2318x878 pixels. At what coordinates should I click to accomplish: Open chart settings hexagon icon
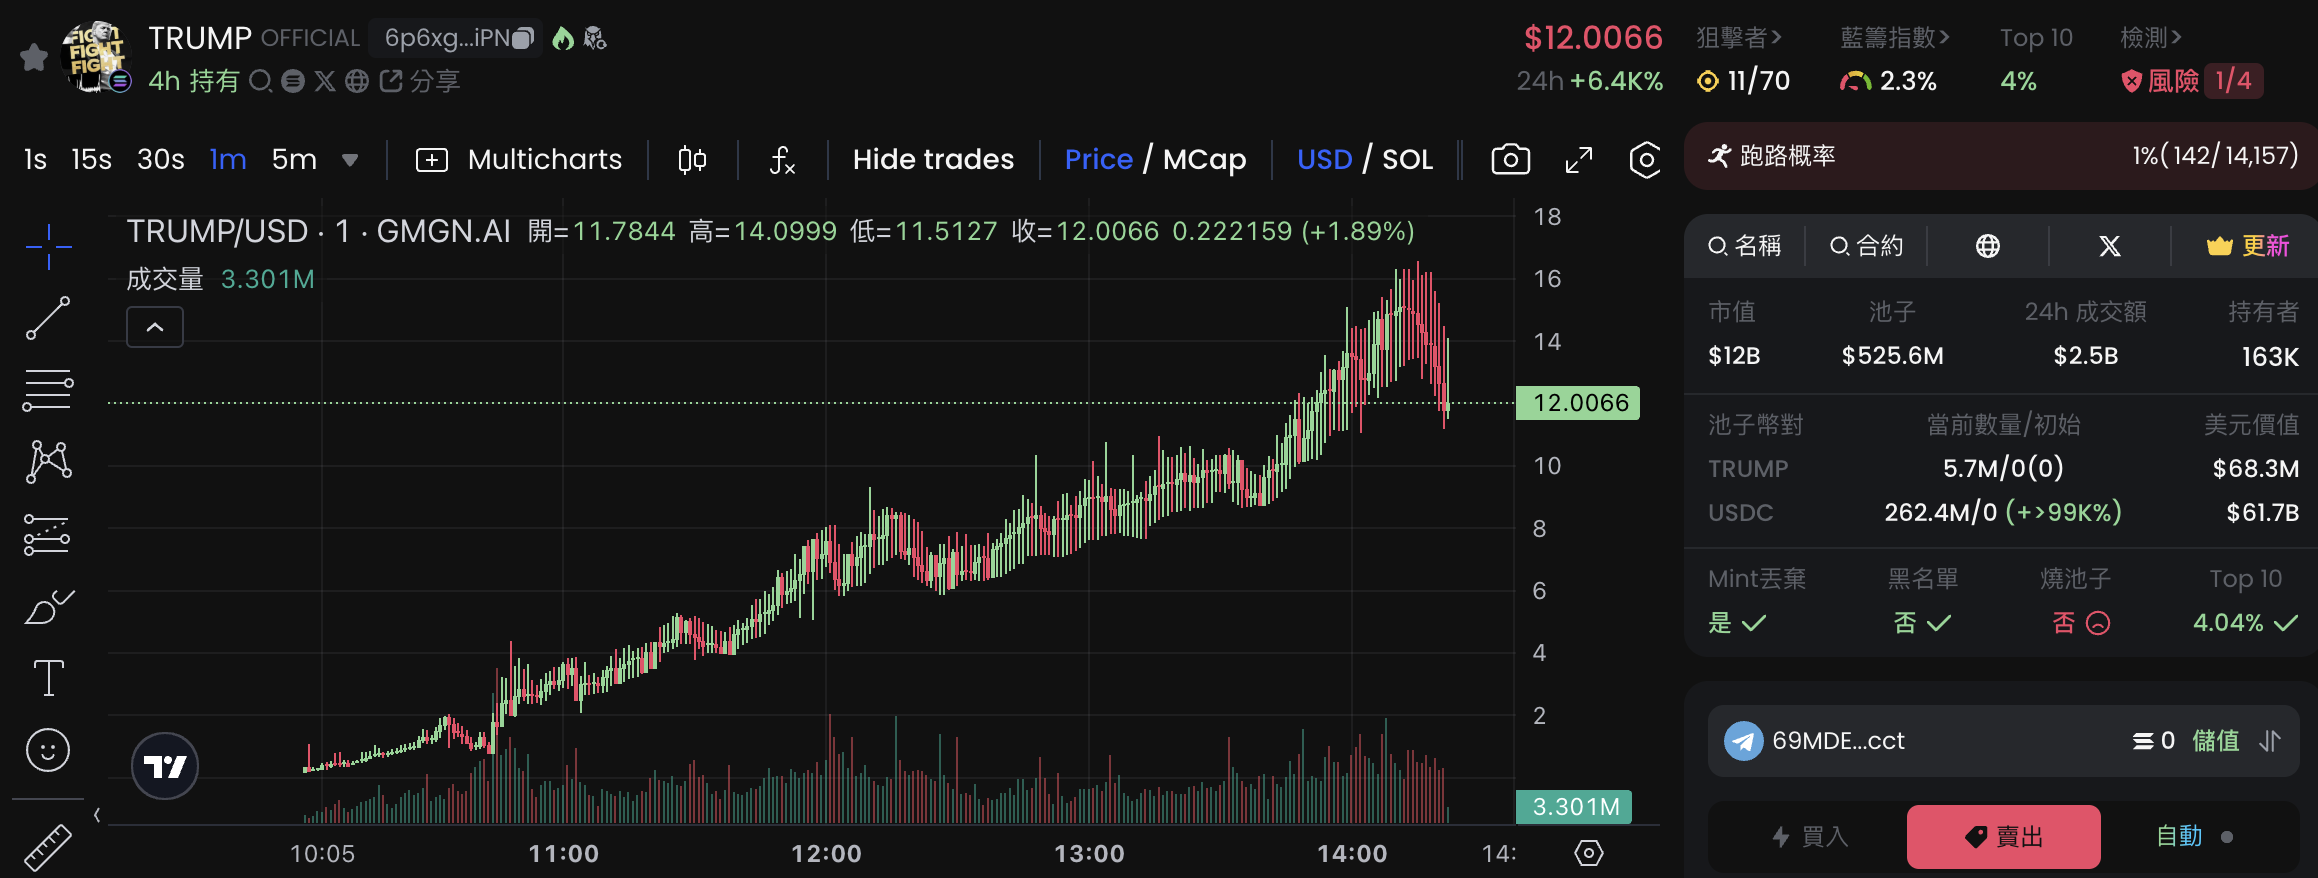click(1645, 160)
